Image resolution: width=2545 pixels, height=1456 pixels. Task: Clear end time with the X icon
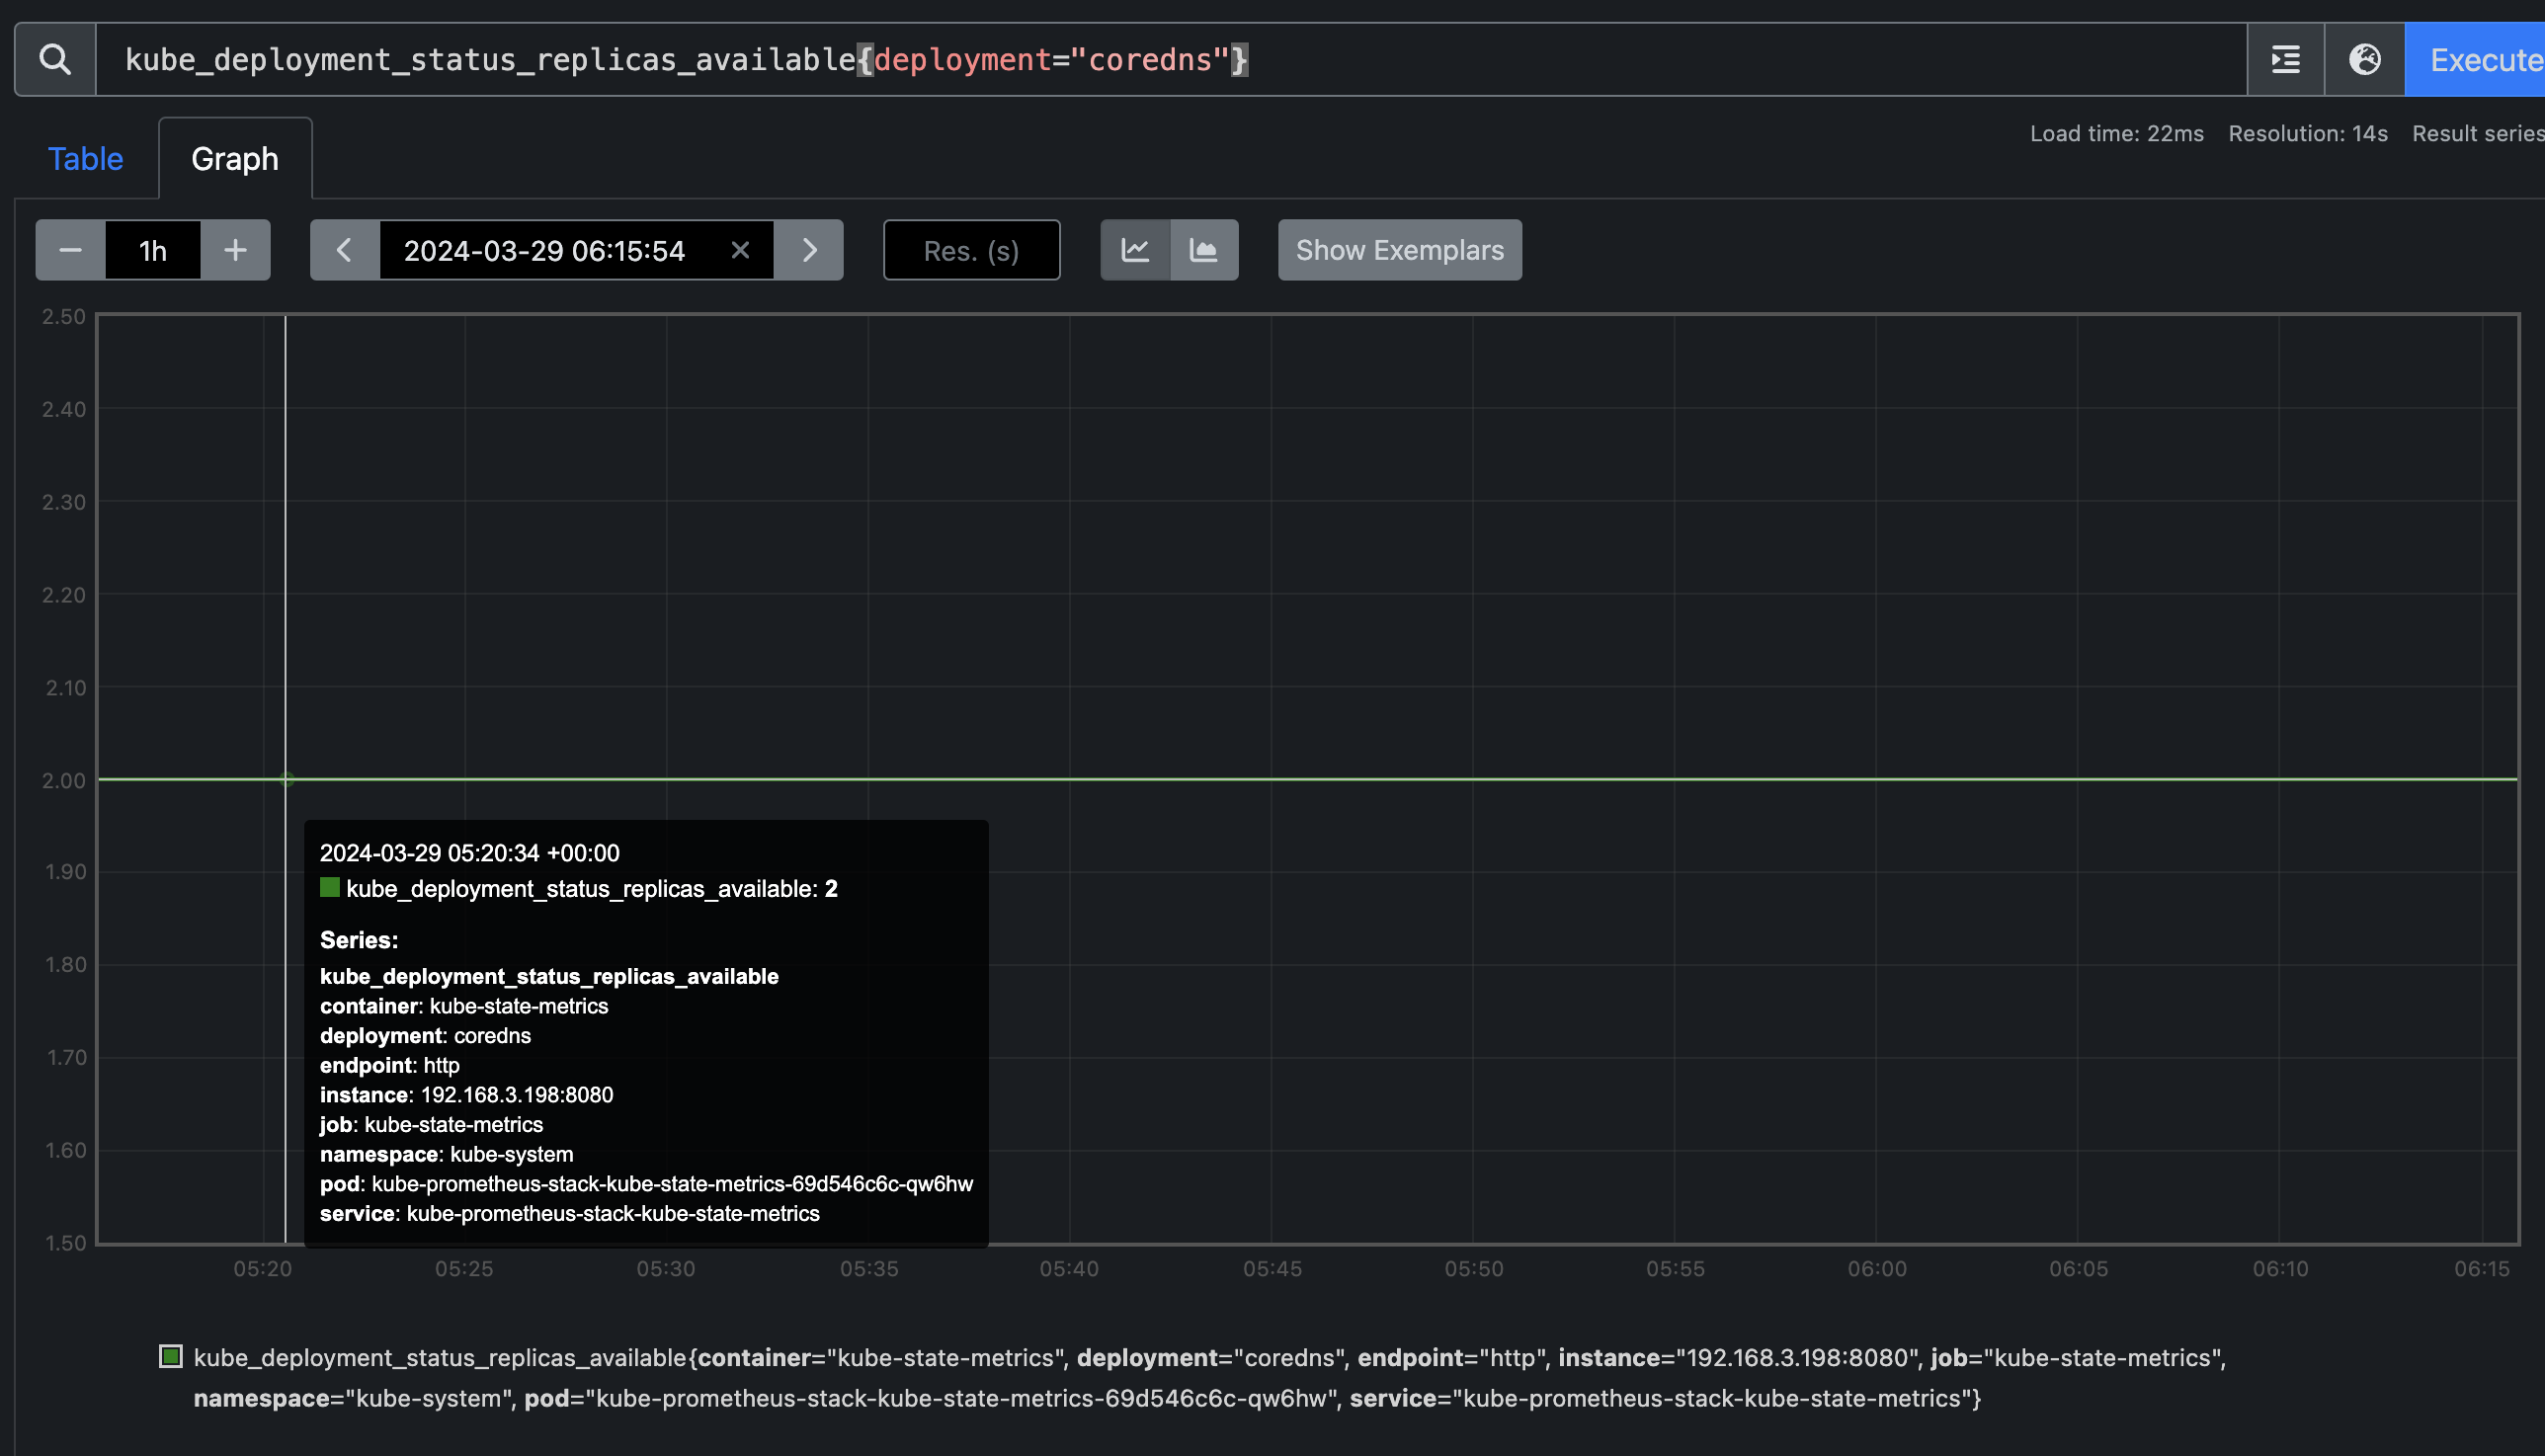(740, 250)
